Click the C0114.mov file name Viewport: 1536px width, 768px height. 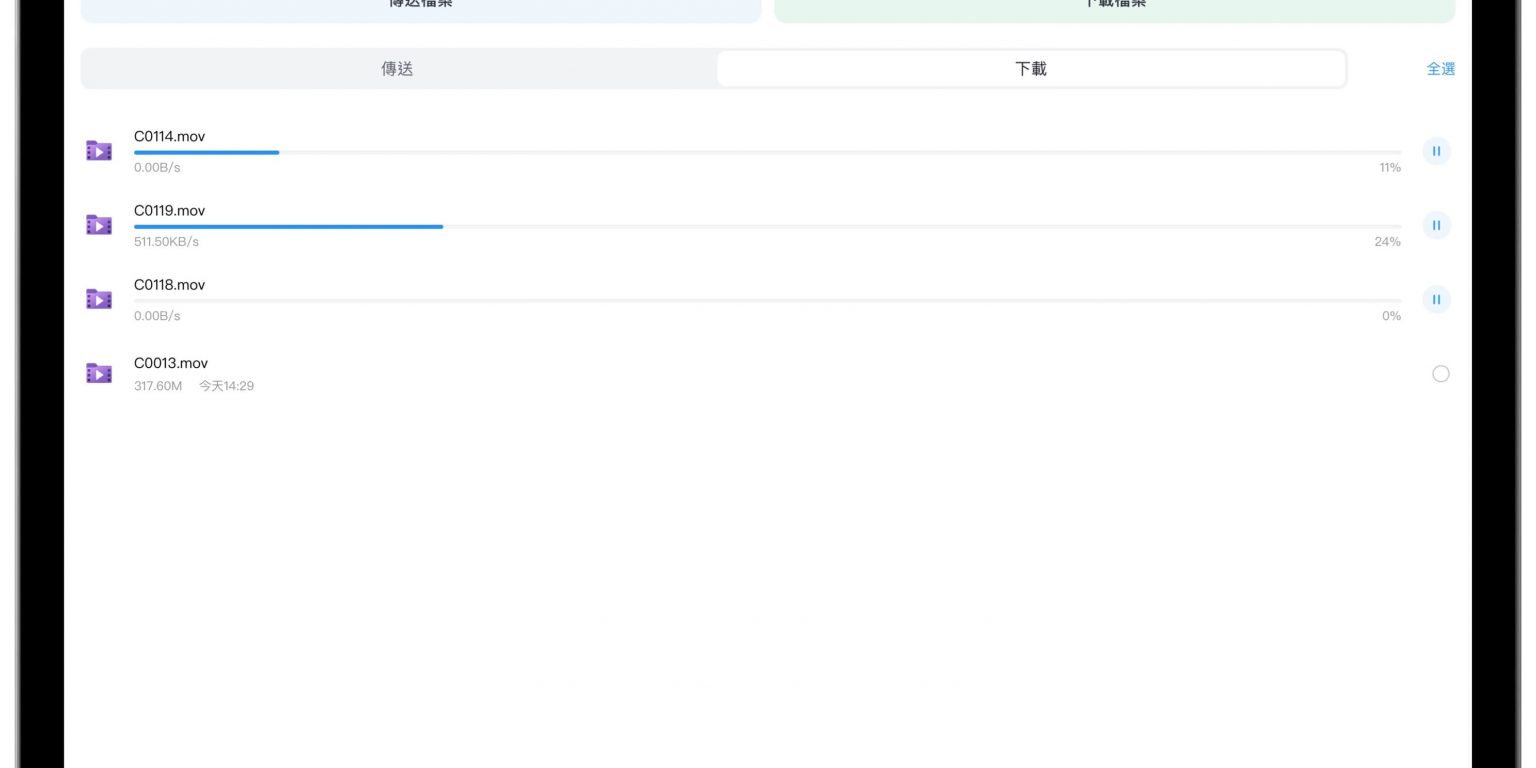[x=169, y=136]
